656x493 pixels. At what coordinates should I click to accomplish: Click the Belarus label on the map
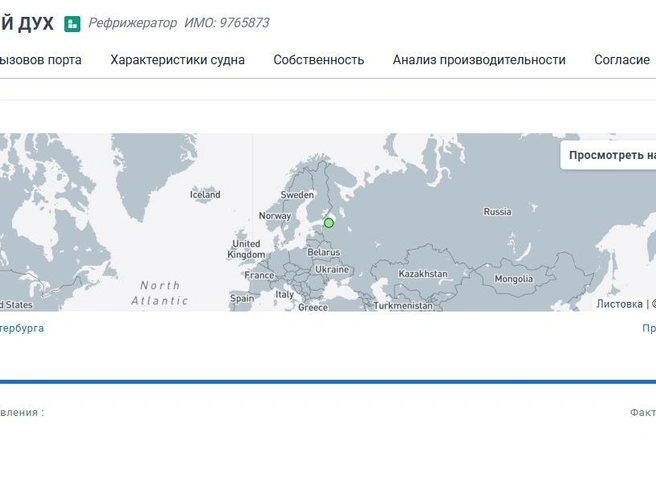coord(323,252)
